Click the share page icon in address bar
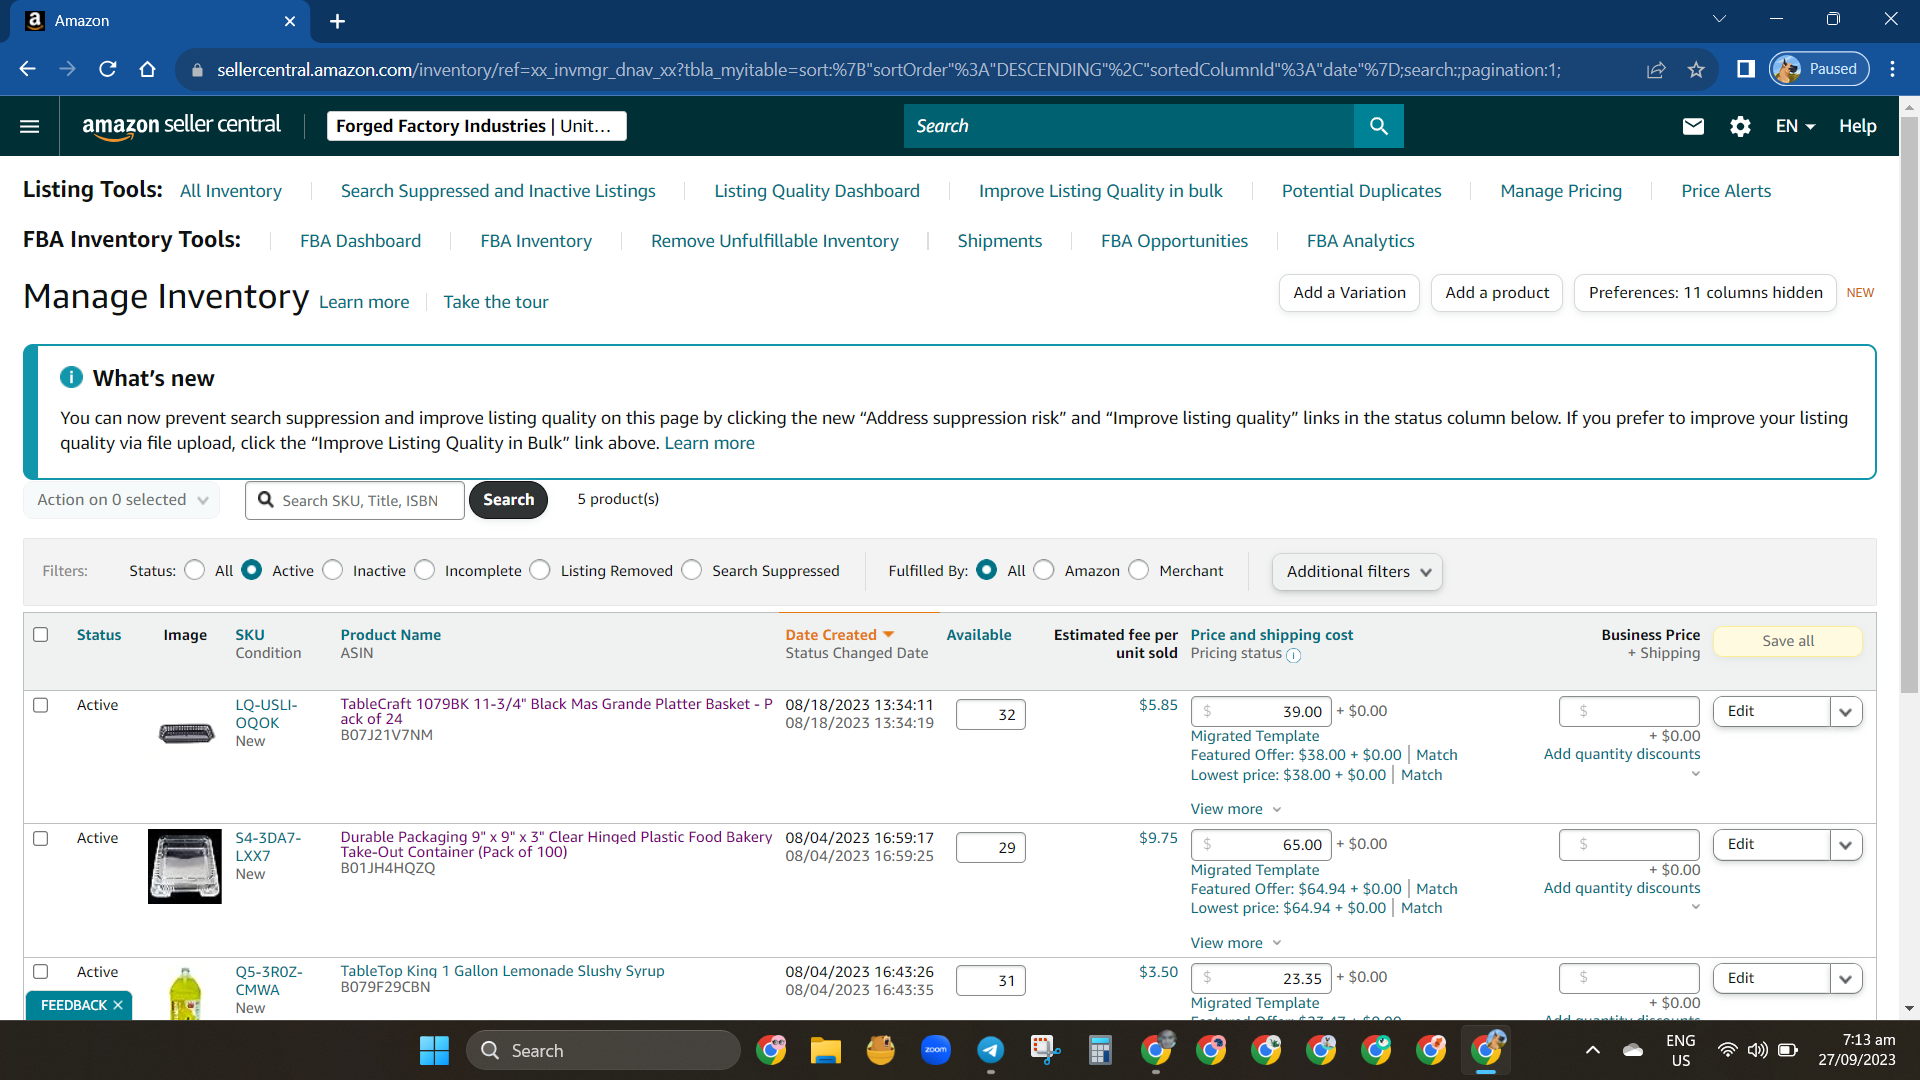The image size is (1920, 1080). click(x=1656, y=69)
